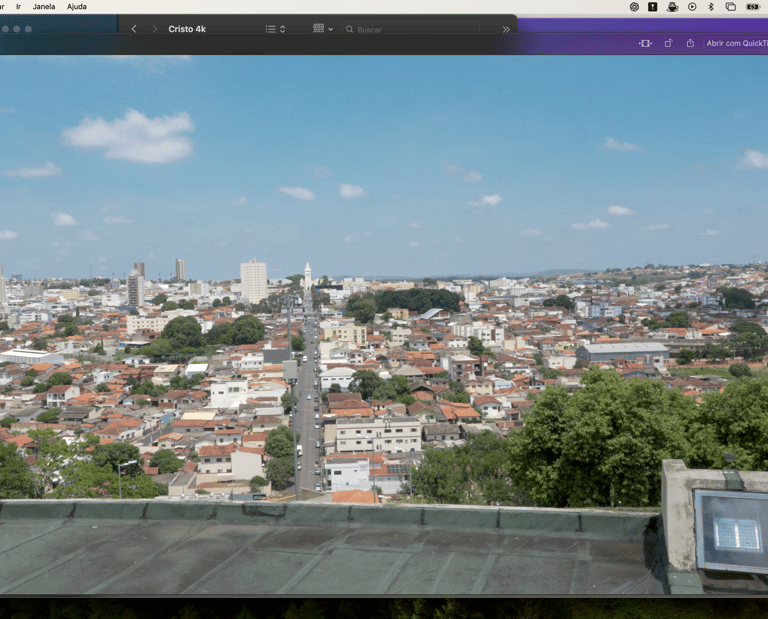Go forward in the Finder window
Image resolution: width=768 pixels, height=619 pixels.
point(154,29)
